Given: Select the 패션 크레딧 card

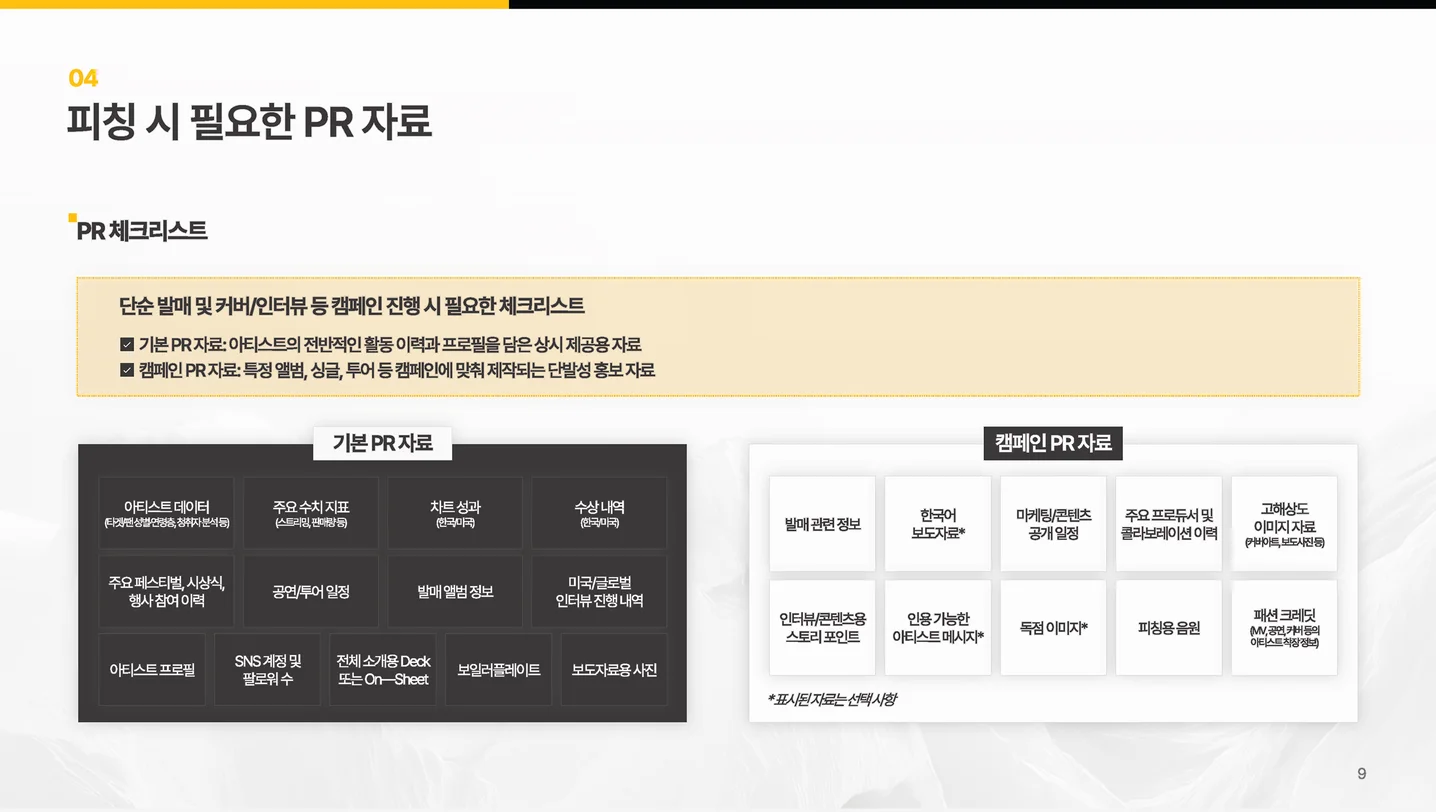Looking at the screenshot, I should [x=1284, y=627].
